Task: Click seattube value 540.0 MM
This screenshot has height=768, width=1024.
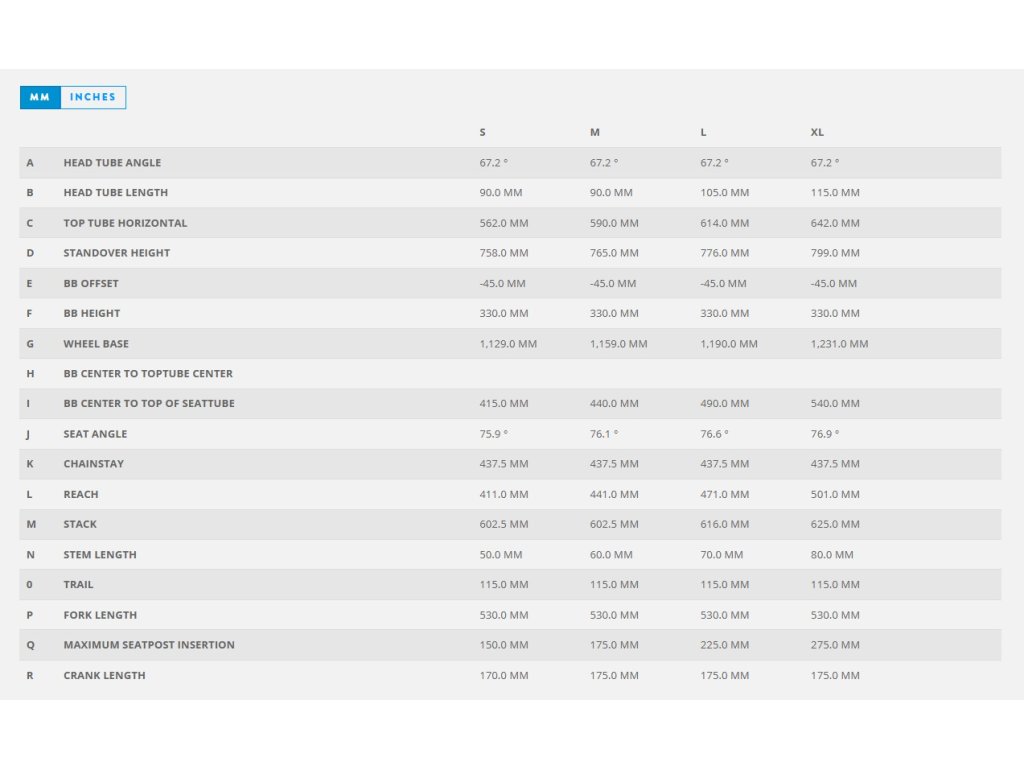Action: click(x=835, y=404)
